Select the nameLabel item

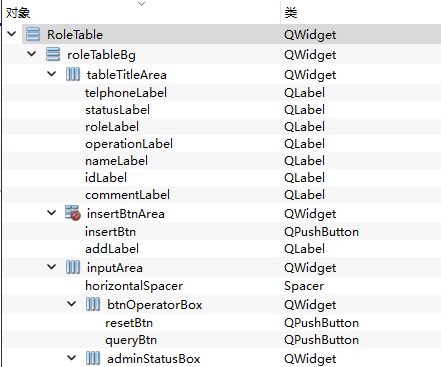116,161
